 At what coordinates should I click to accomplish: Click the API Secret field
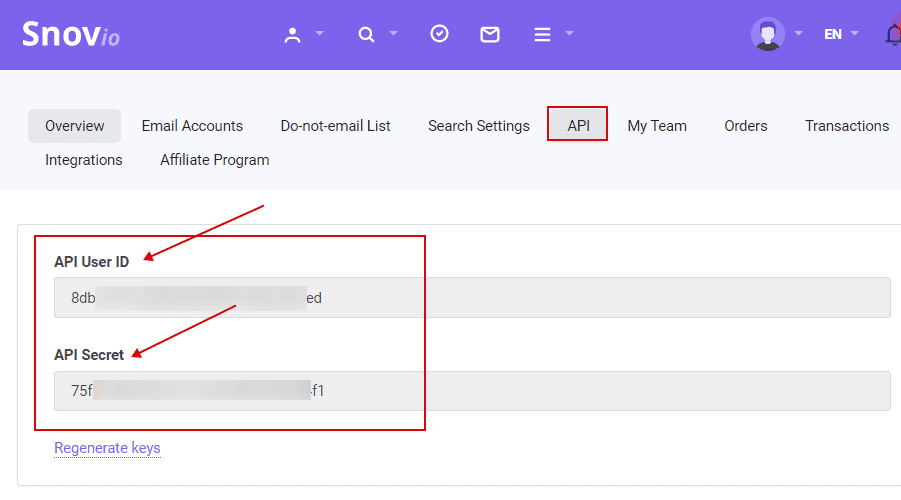tap(472, 391)
